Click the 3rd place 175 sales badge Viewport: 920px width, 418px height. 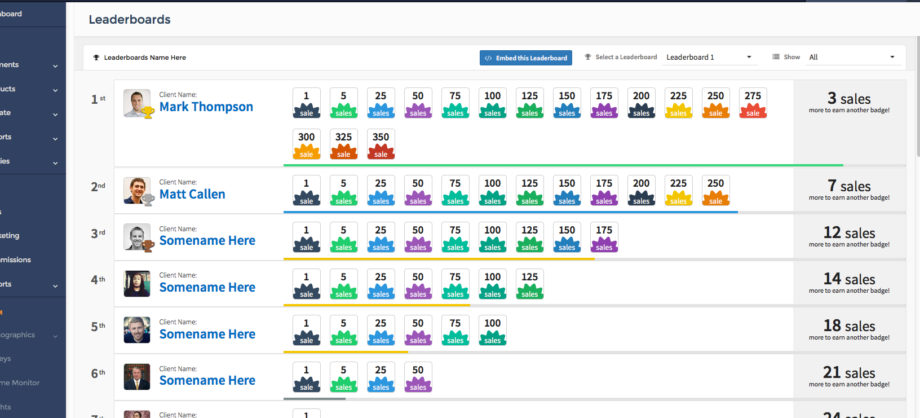click(604, 237)
